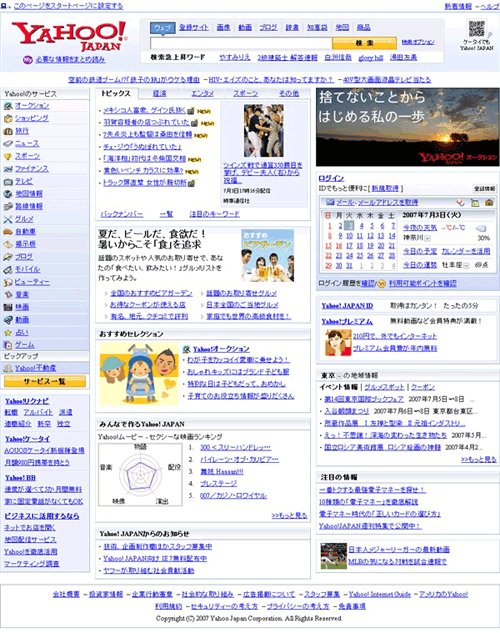The image size is (500, 633).
Task: Click the ファイナンス finance icon
Action: tap(8, 169)
